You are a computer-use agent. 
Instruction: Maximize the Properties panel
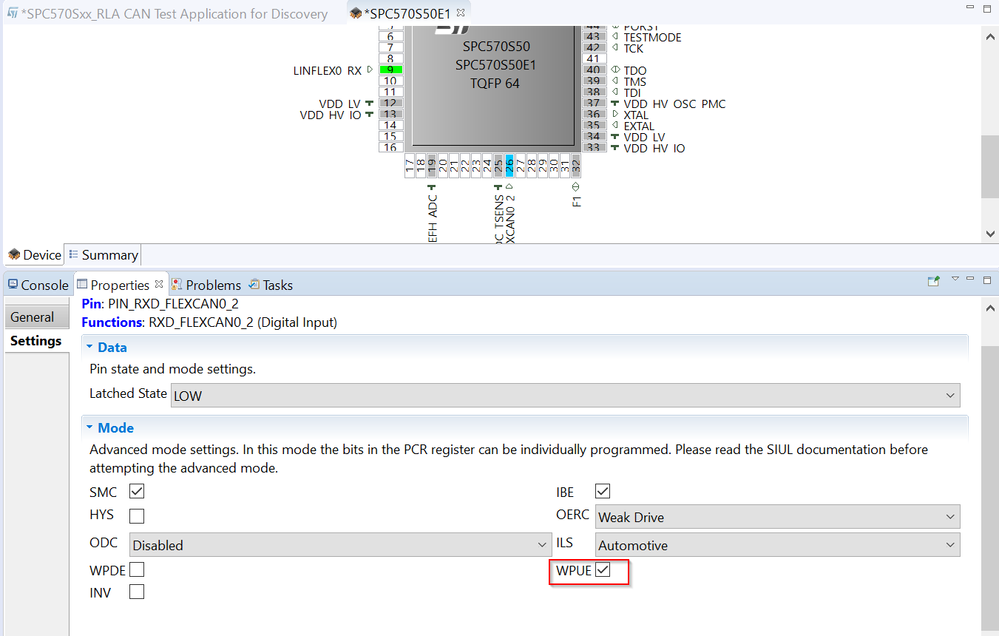tap(987, 280)
